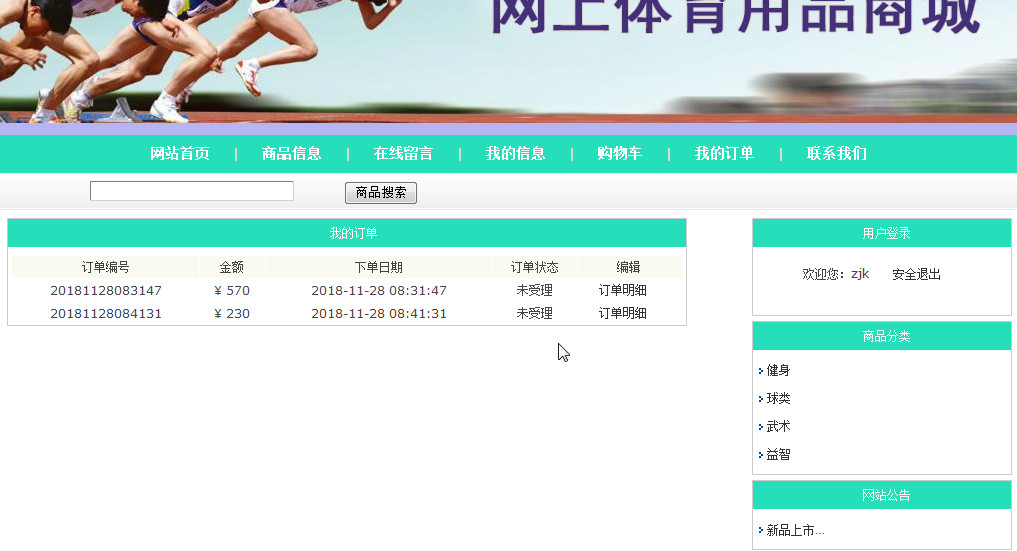Click the amount ¥ 230
The image size is (1017, 551).
[232, 313]
